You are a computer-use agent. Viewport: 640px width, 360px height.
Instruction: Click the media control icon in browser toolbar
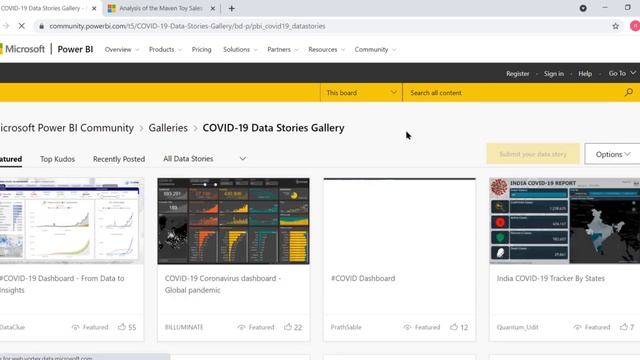pos(583,8)
